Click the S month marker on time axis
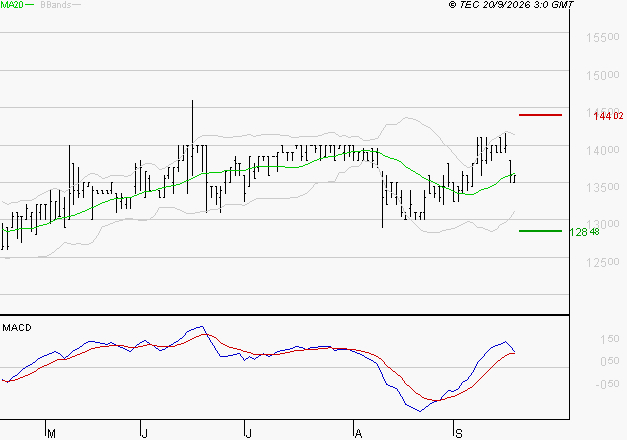The width and height of the screenshot is (627, 440). tap(459, 434)
